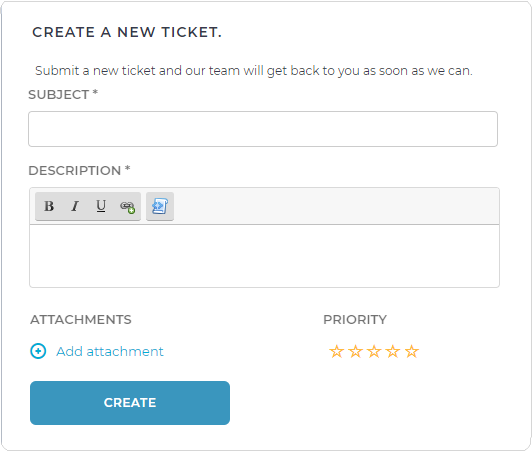The width and height of the screenshot is (532, 451).
Task: Click inside the Description text area
Action: click(264, 256)
